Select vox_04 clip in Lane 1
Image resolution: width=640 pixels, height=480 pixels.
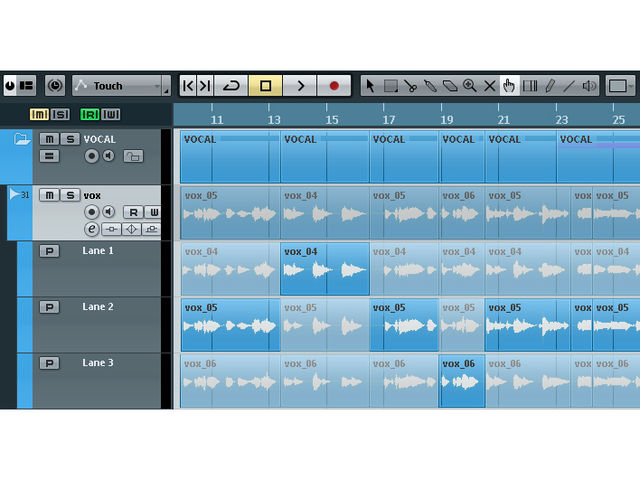tap(325, 269)
